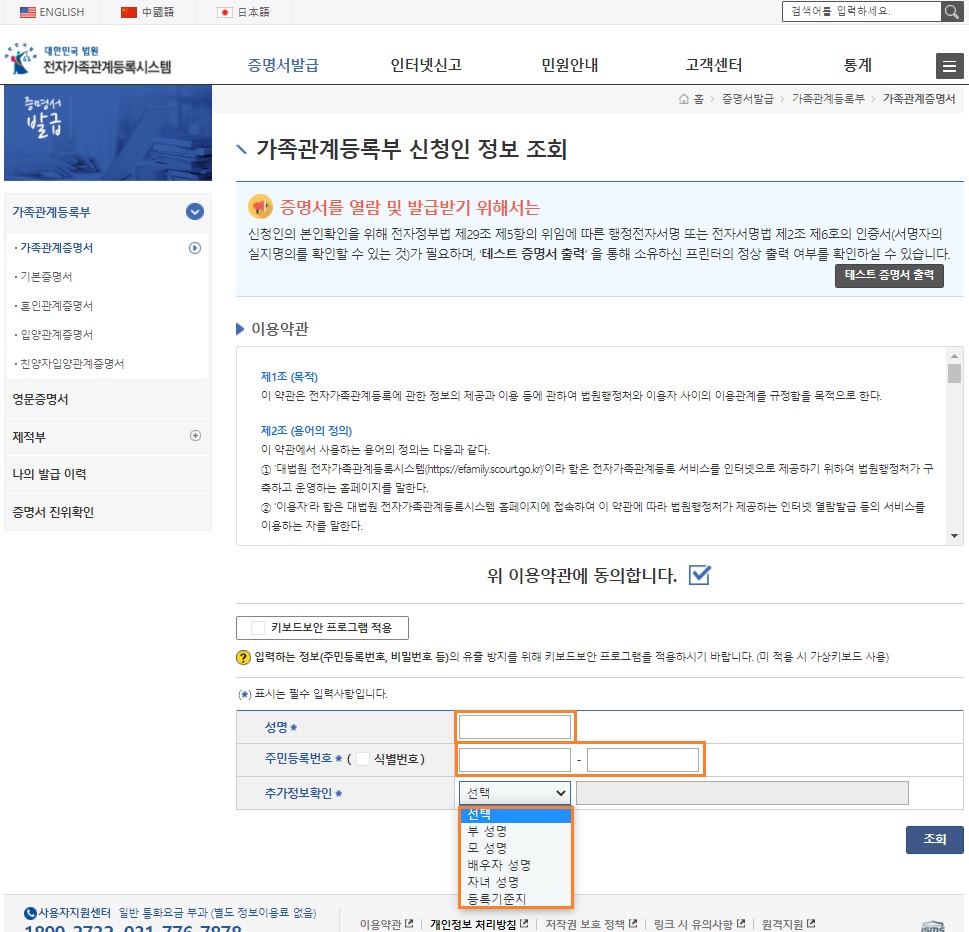Screen dimensions: 969x932
Task: Choose the highlighted 선택 list option
Action: click(x=515, y=815)
